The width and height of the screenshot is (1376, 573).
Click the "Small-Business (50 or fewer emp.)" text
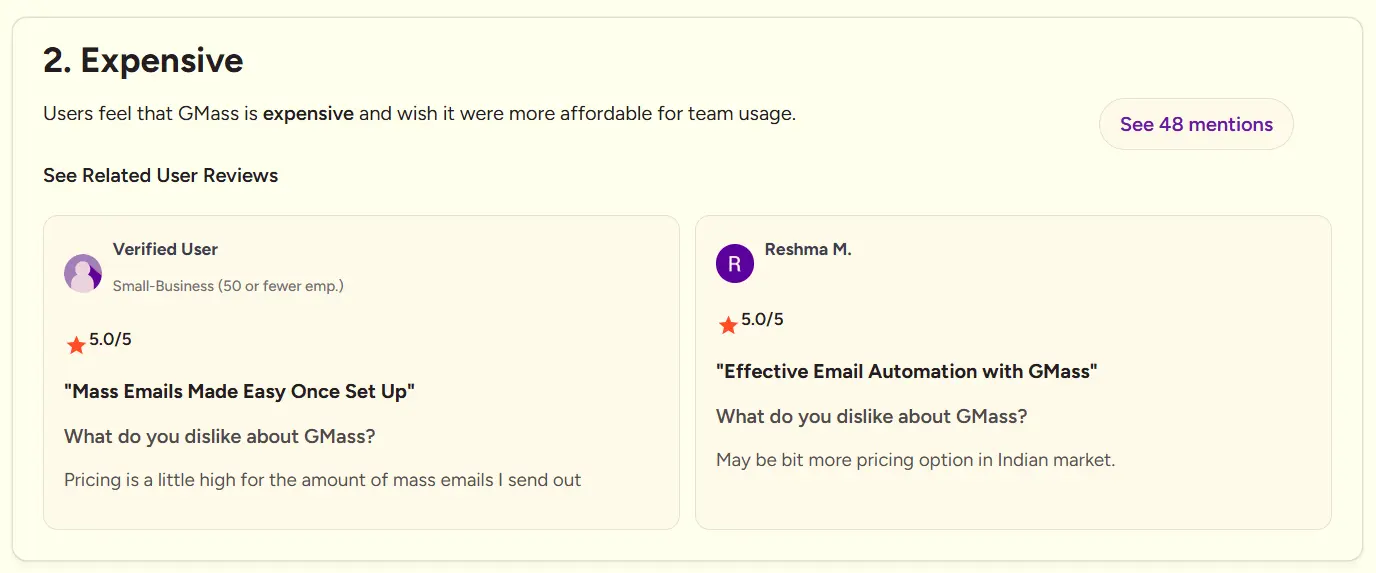point(228,286)
